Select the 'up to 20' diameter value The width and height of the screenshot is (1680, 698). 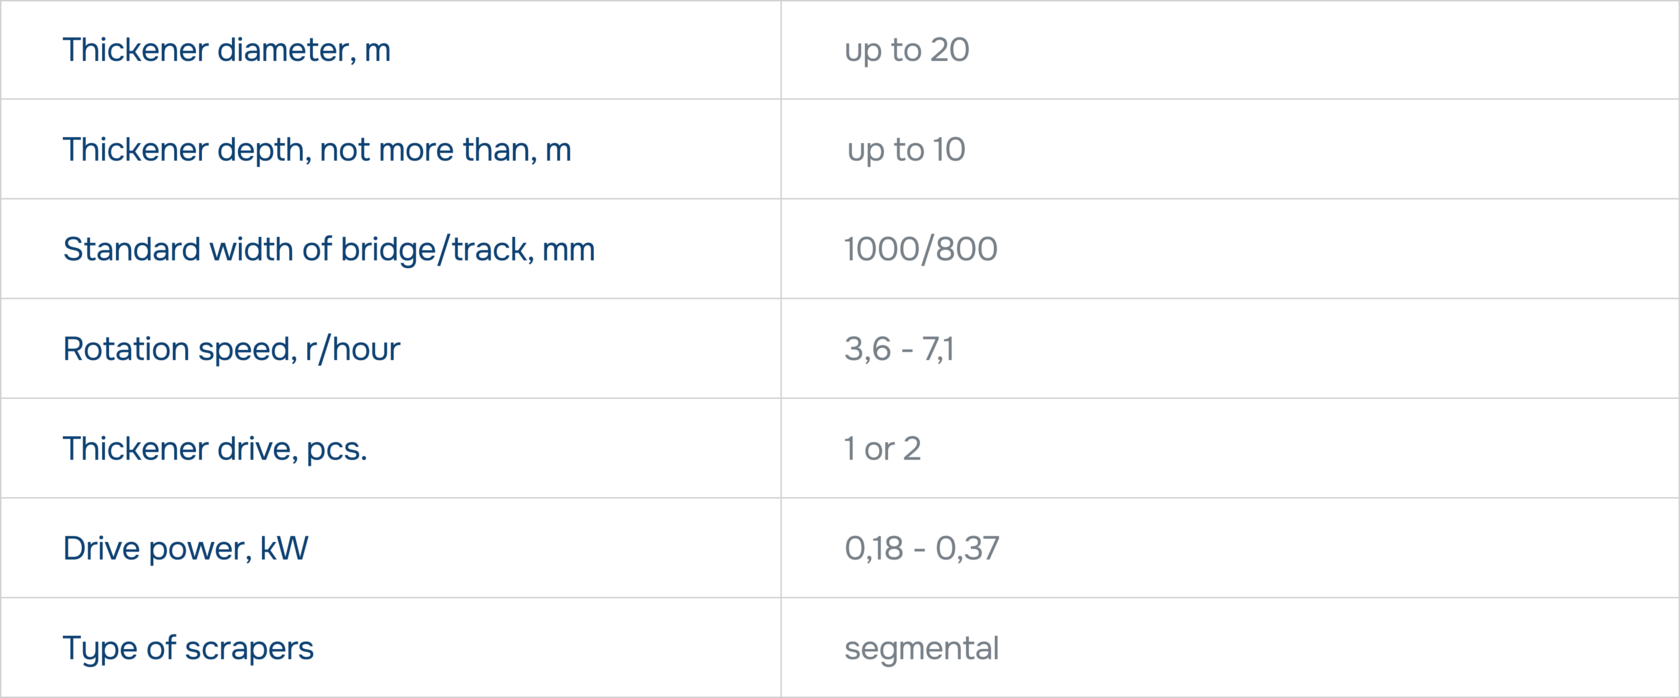click(906, 50)
